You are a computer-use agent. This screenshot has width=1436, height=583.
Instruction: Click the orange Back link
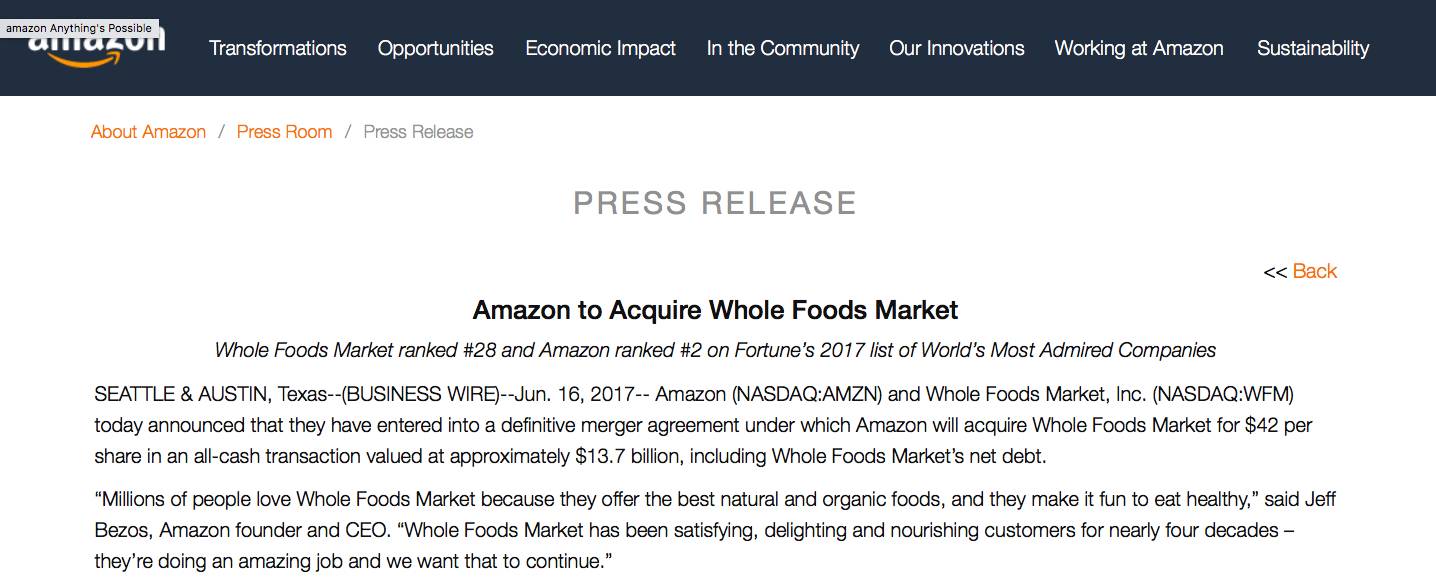click(x=1314, y=271)
